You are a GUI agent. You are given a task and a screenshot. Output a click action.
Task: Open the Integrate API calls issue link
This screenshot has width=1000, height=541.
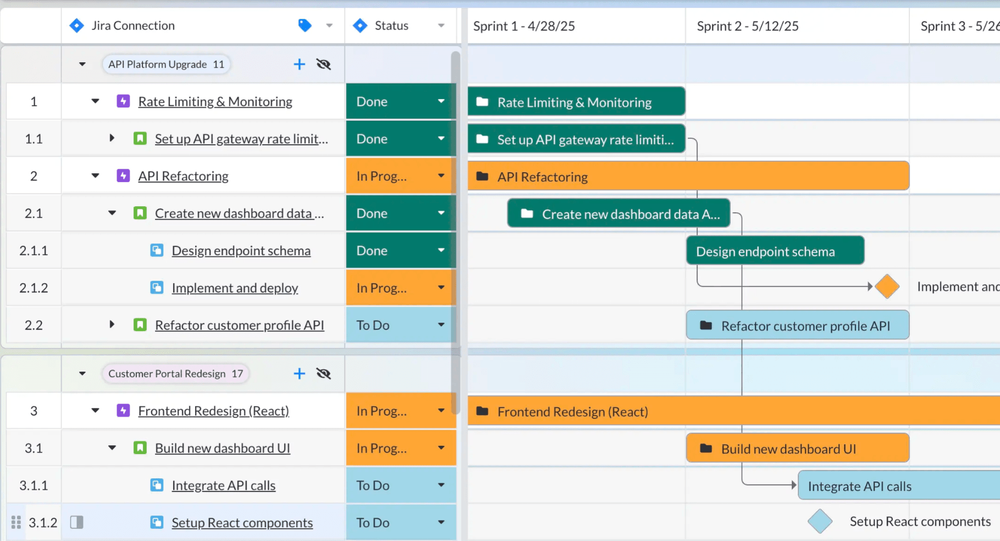click(x=223, y=485)
